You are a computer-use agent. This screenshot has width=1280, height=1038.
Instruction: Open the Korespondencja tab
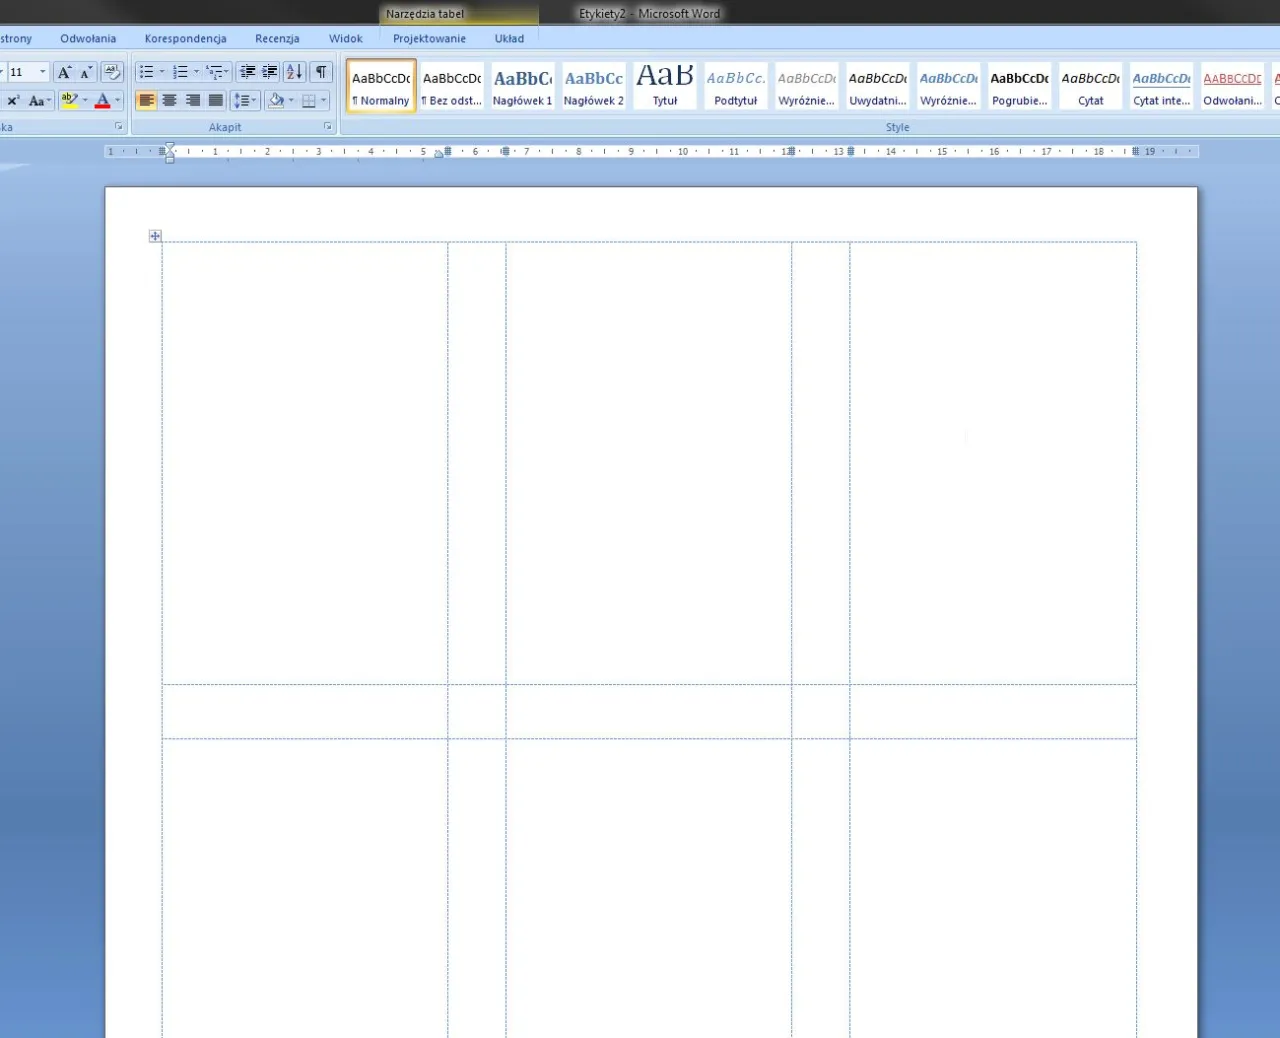pyautogui.click(x=185, y=39)
